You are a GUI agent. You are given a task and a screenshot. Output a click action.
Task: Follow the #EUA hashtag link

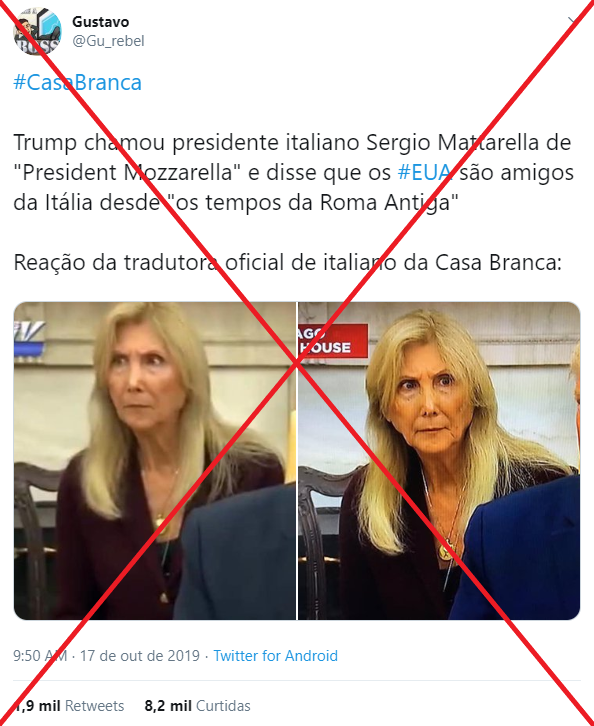coord(424,172)
